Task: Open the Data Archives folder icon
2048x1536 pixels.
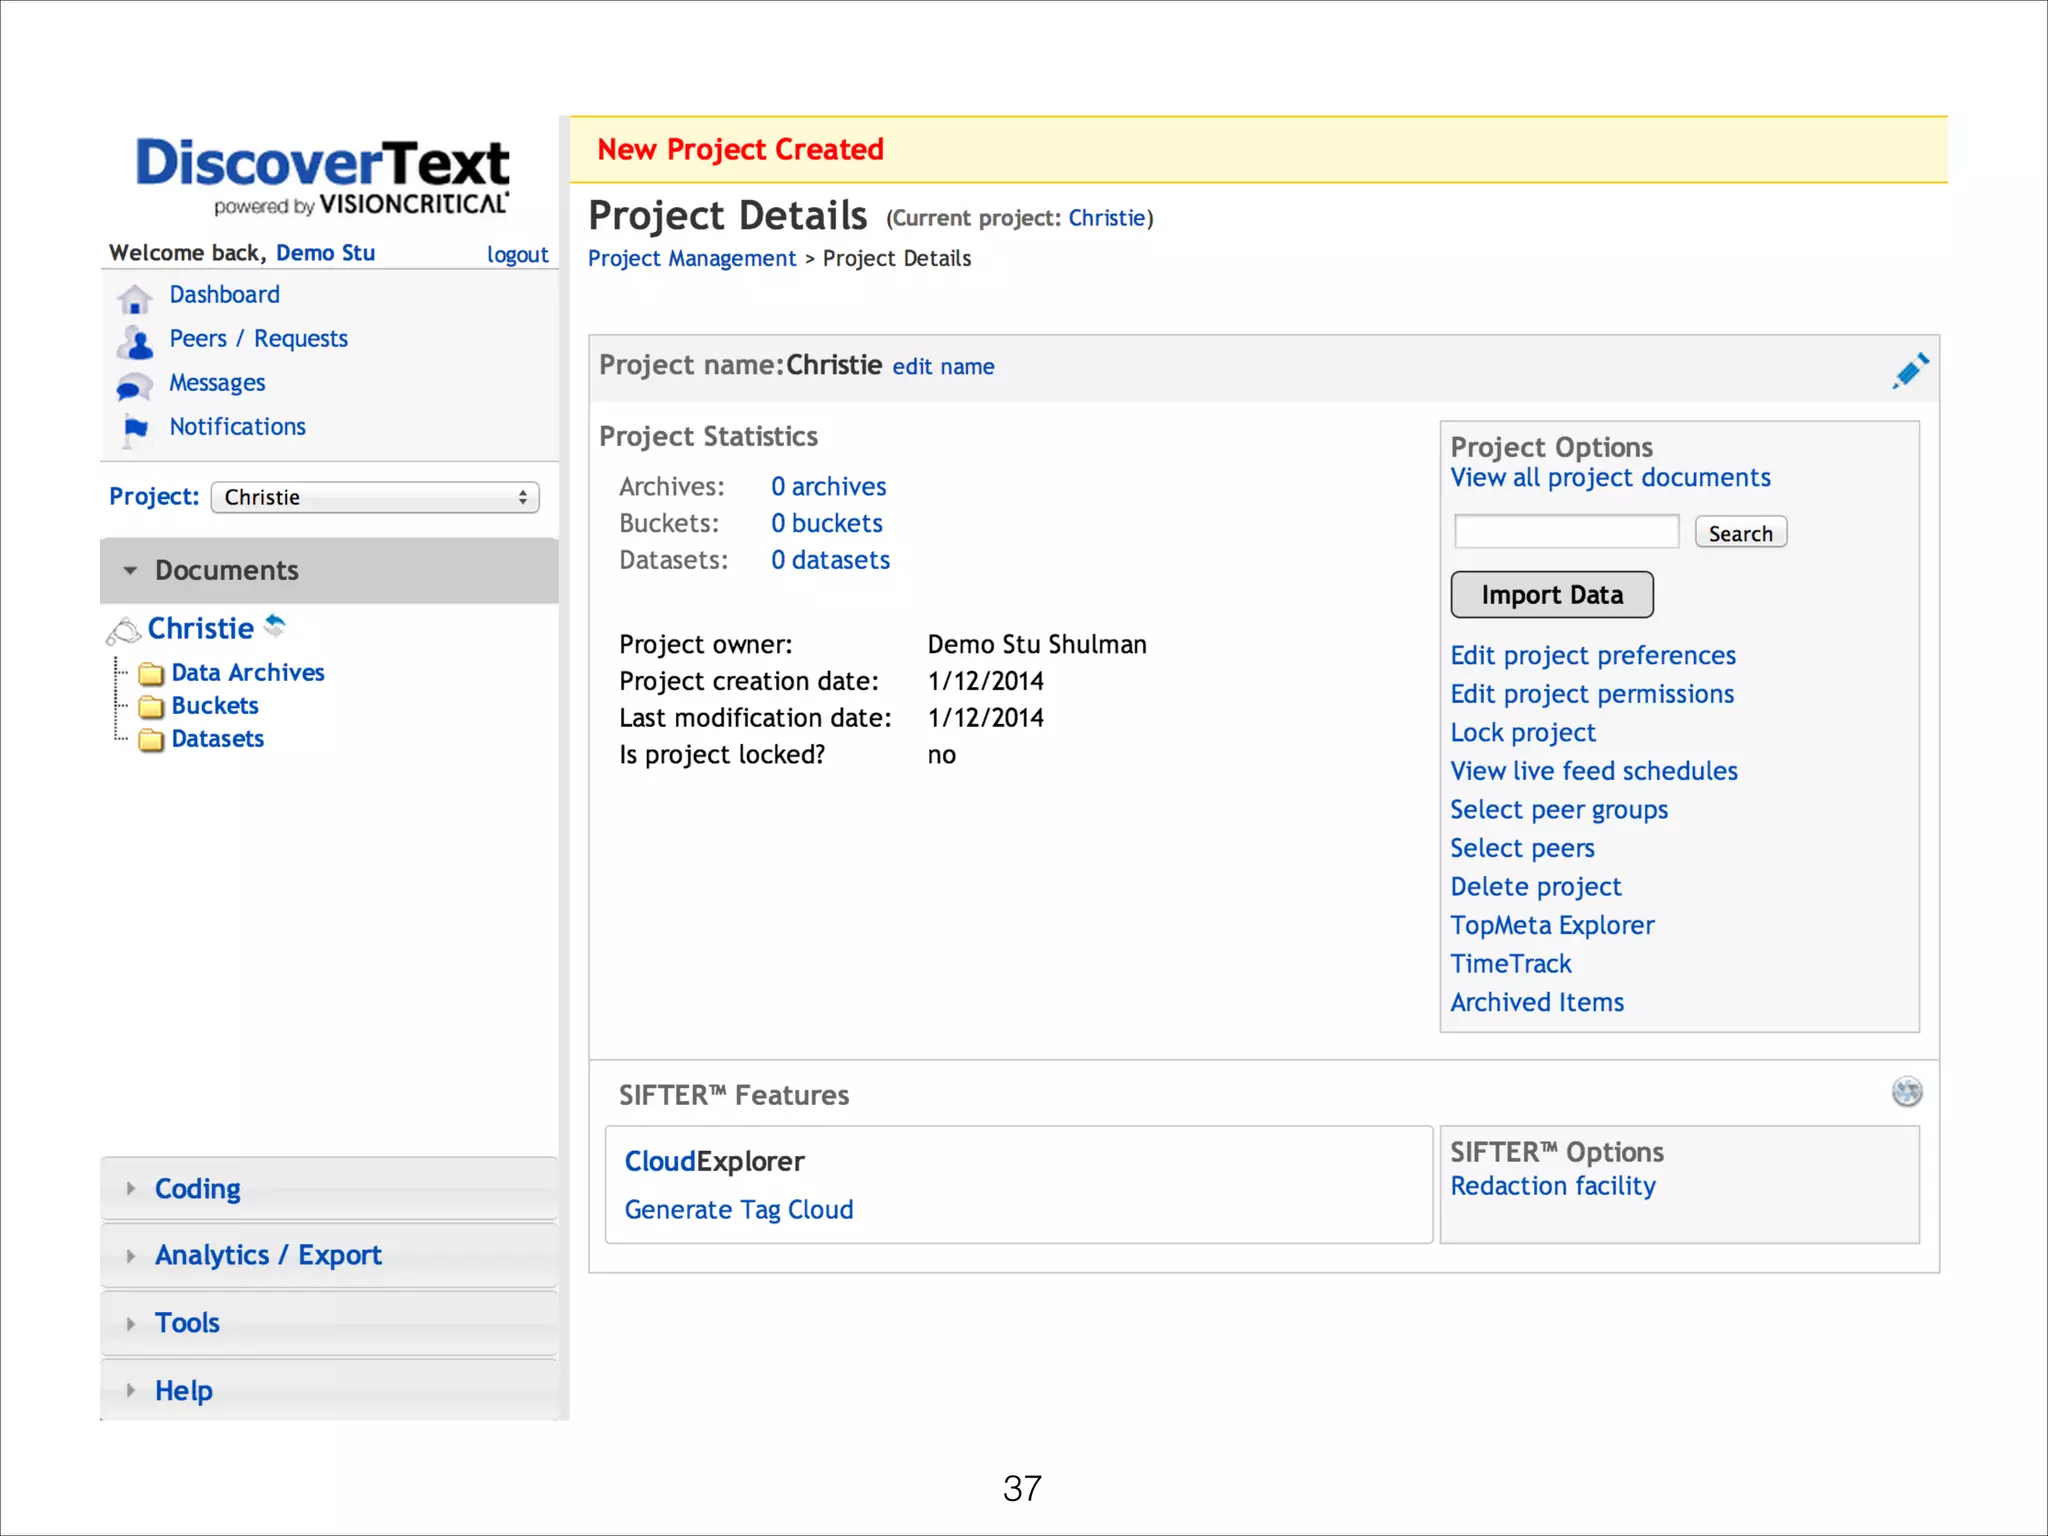Action: pos(151,674)
